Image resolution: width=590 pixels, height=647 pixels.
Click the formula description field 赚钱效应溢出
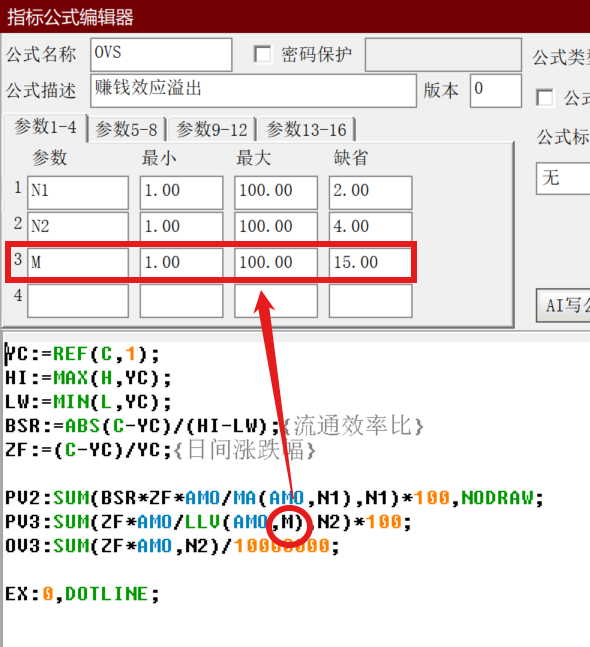pos(253,90)
